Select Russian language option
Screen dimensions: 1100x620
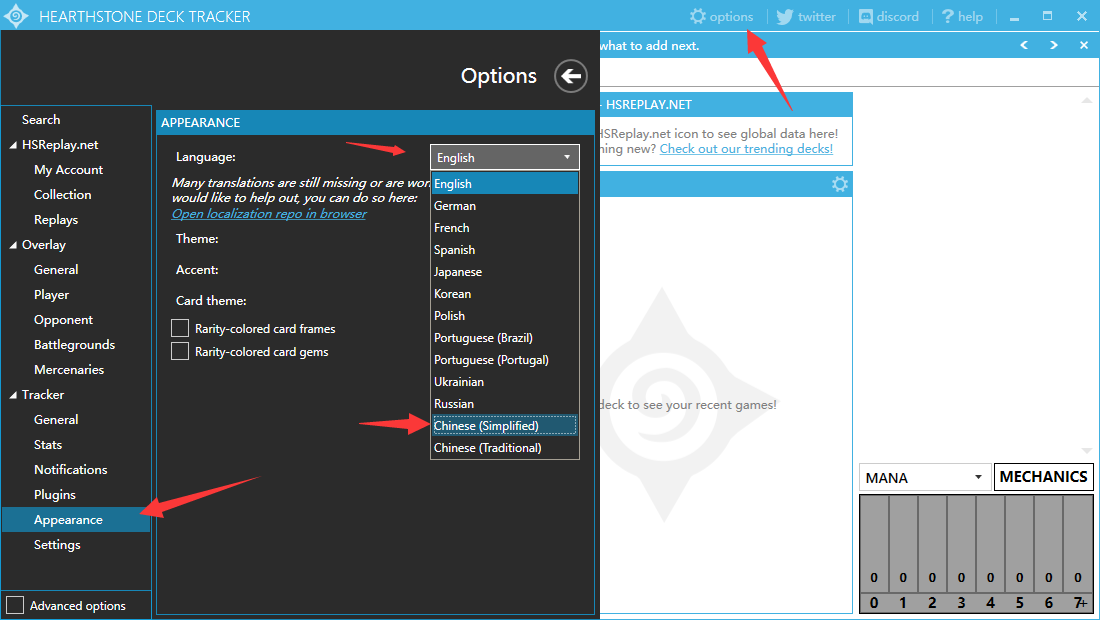pyautogui.click(x=504, y=404)
